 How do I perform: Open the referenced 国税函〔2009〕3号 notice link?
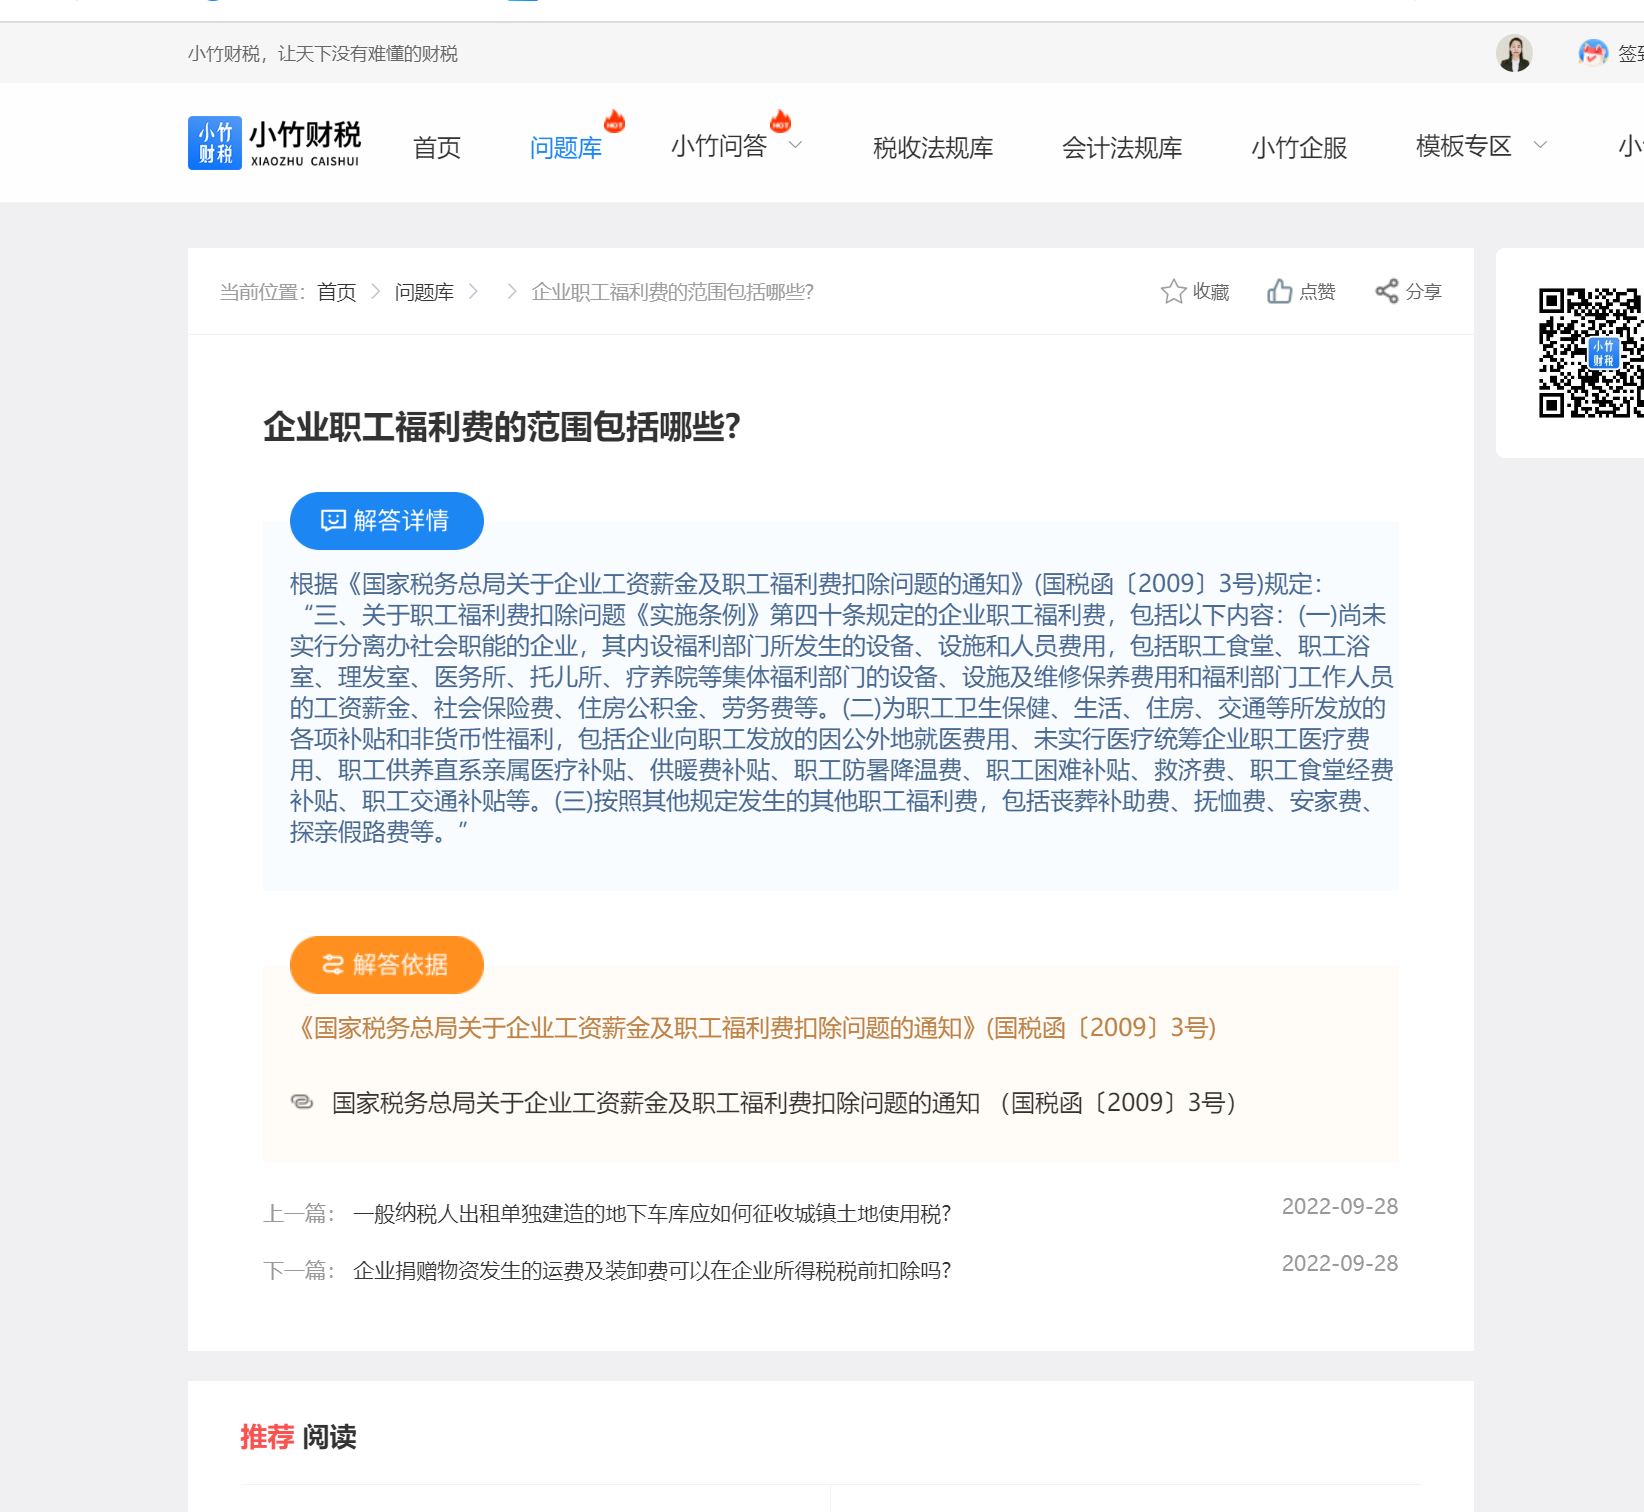click(x=783, y=1103)
